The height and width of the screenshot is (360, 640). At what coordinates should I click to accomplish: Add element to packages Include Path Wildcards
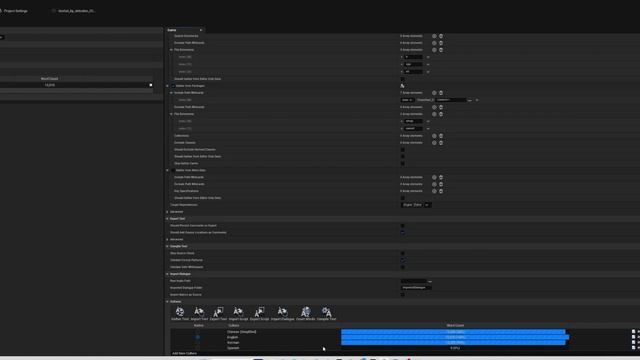pyautogui.click(x=434, y=93)
